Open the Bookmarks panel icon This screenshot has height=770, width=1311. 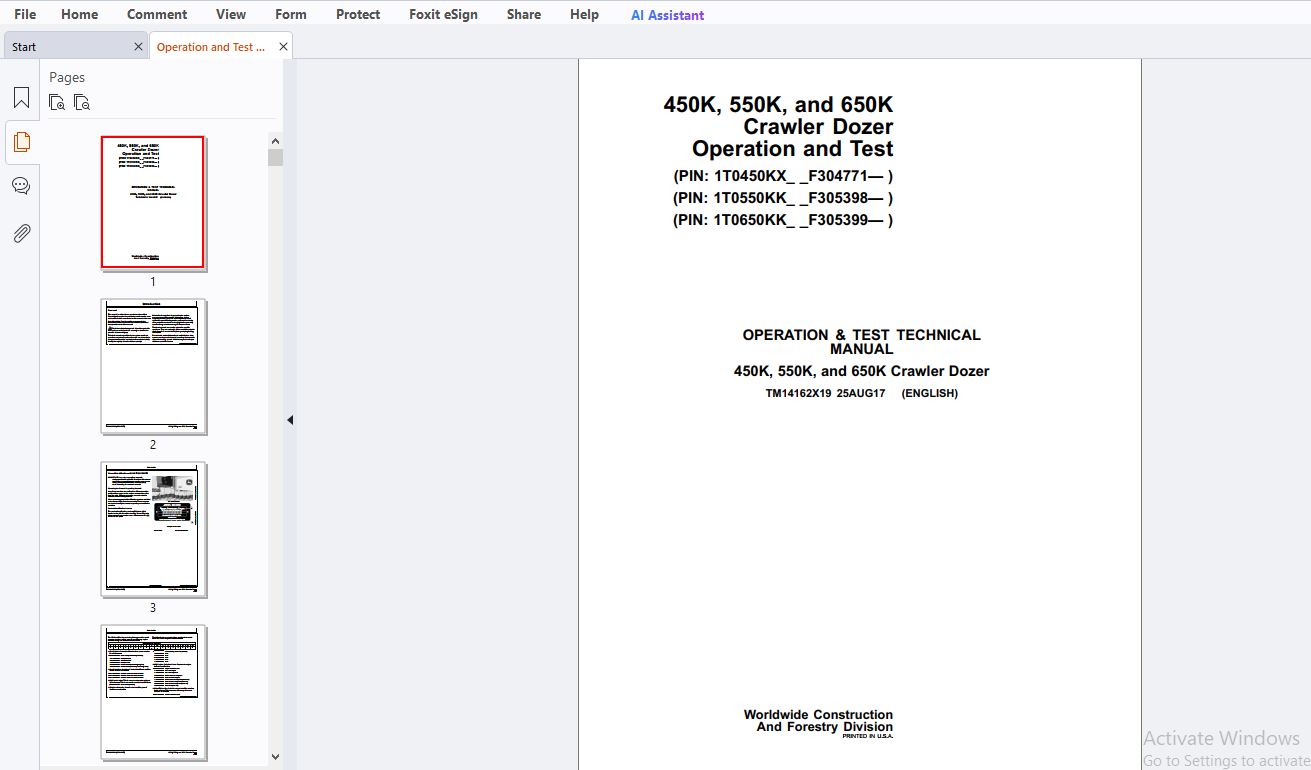[x=21, y=98]
